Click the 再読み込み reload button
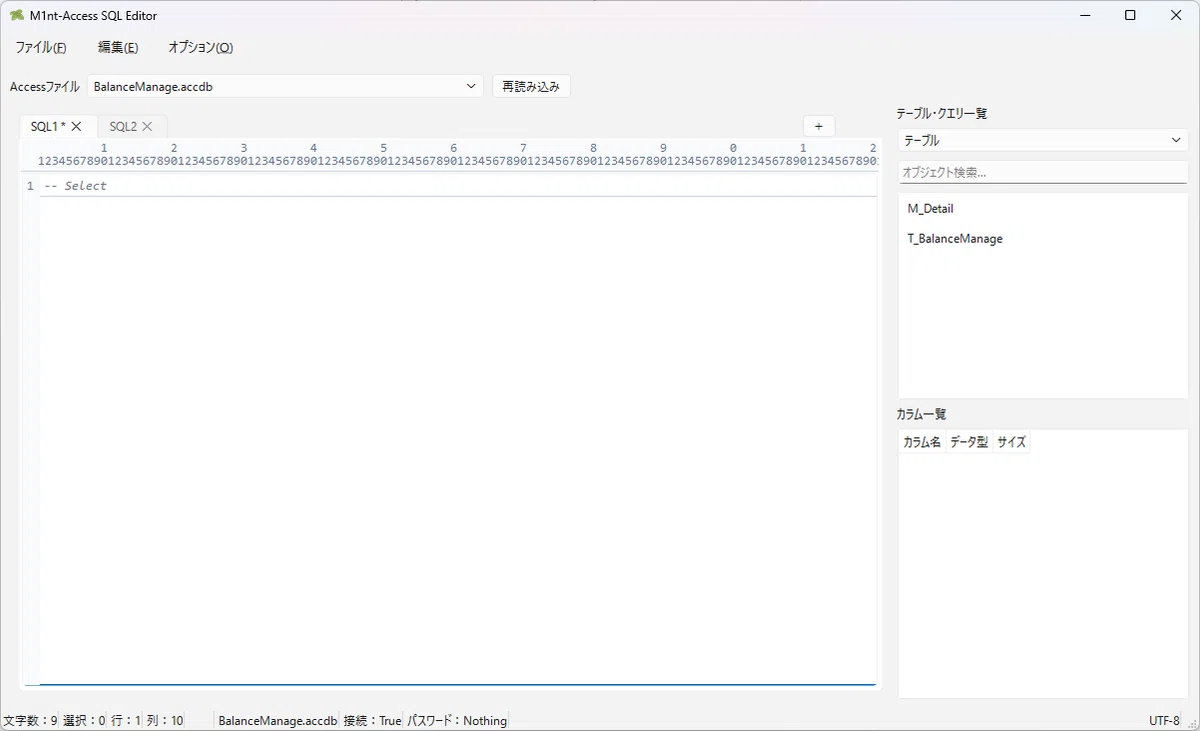 [531, 86]
